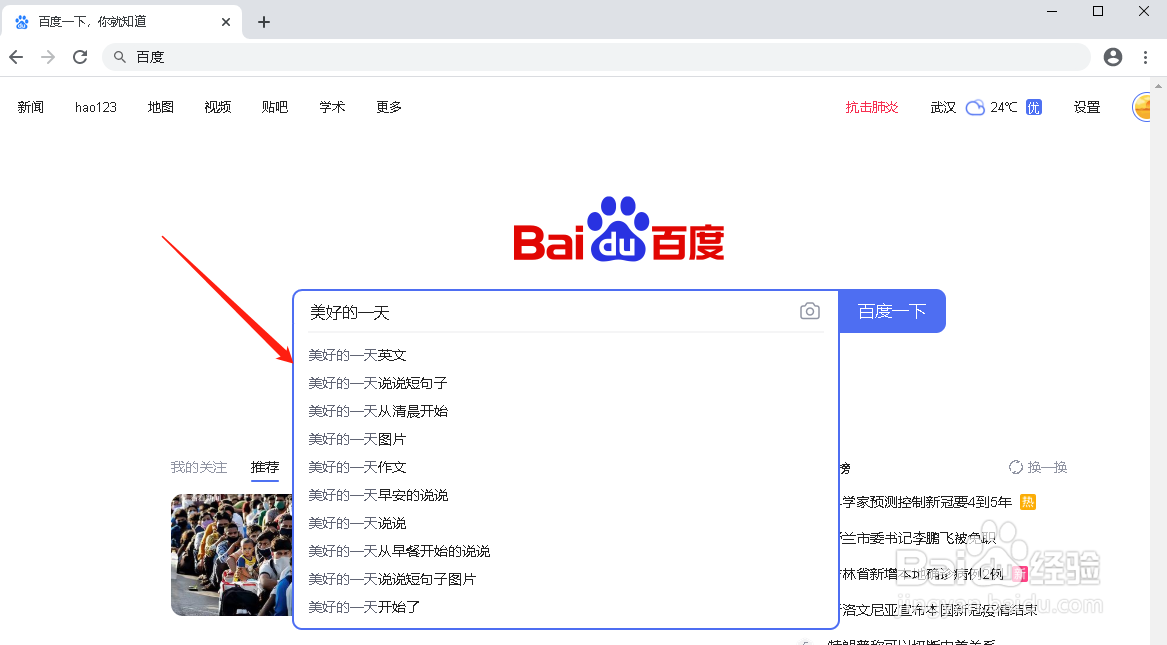Select suggestion 美好的一天从清晨开始
This screenshot has width=1167, height=645.
click(378, 411)
